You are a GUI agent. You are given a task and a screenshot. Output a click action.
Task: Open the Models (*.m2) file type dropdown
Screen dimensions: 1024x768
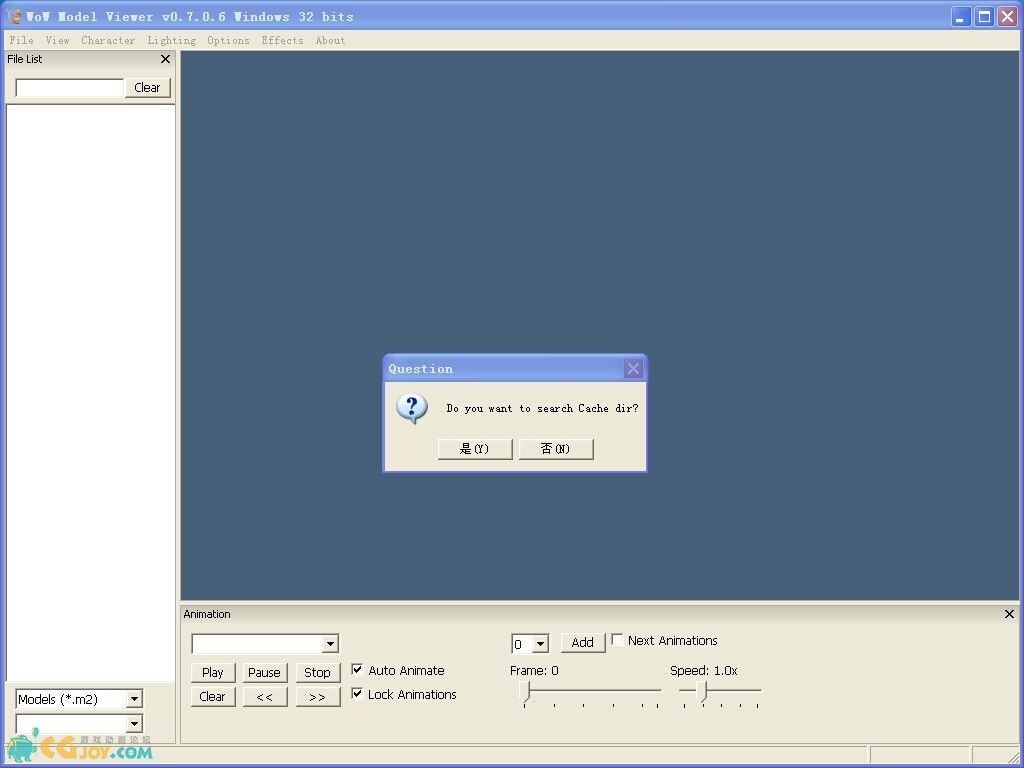[134, 699]
